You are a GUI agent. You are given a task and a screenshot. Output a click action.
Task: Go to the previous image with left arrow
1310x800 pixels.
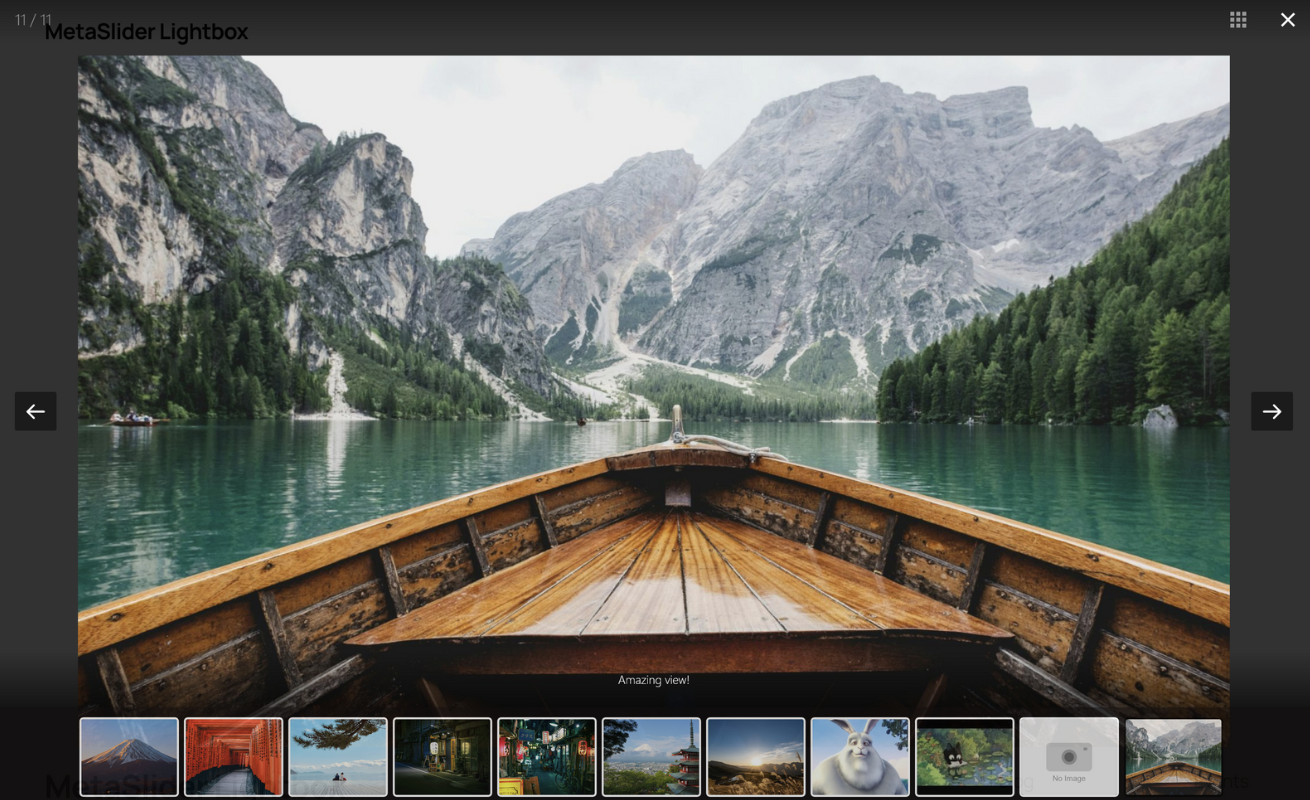[x=35, y=411]
